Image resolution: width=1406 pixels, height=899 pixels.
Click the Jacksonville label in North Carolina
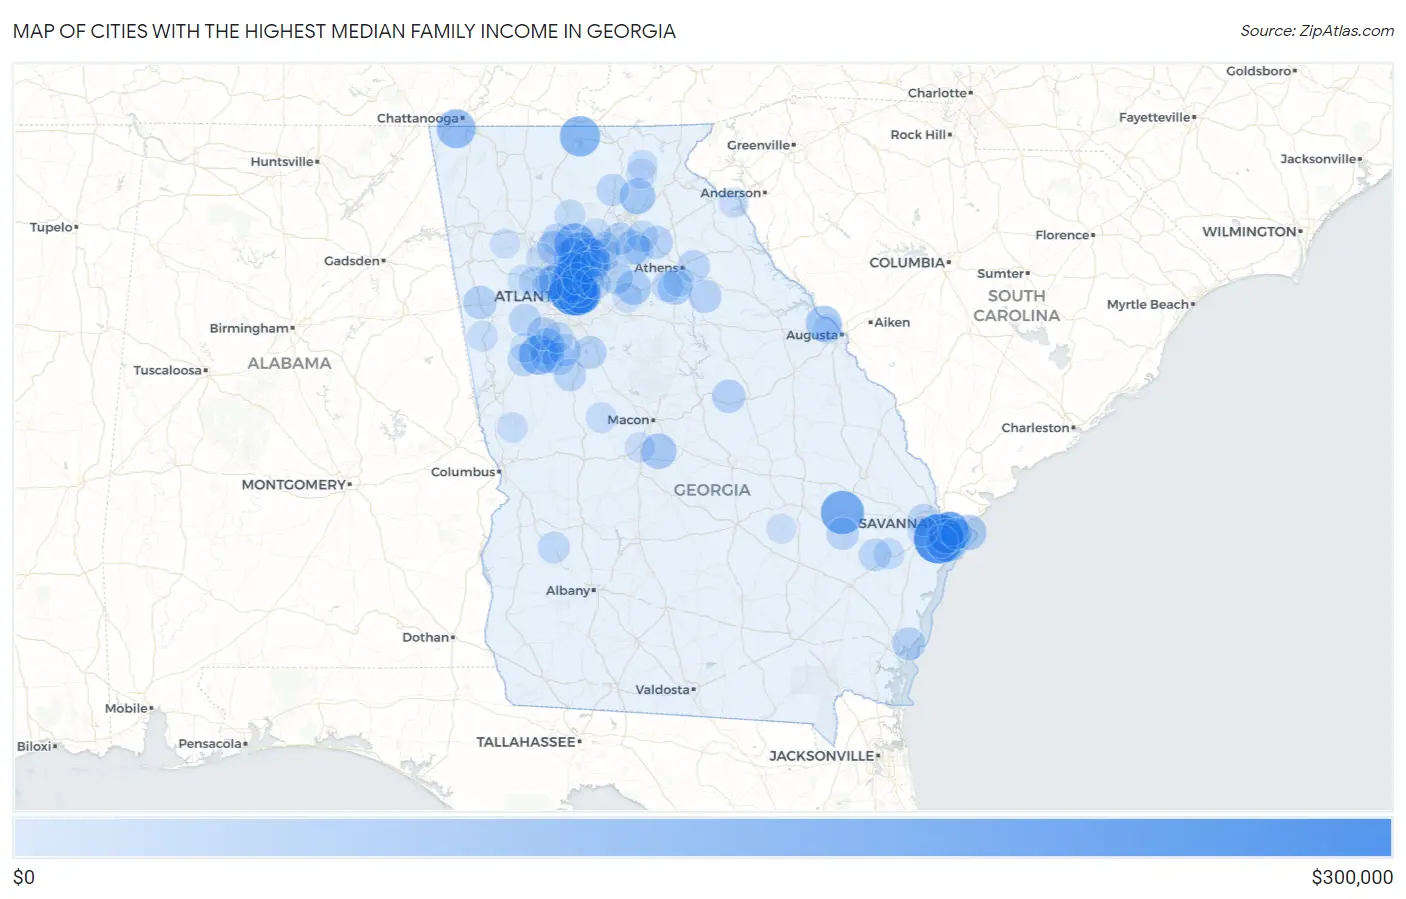[x=1322, y=159]
